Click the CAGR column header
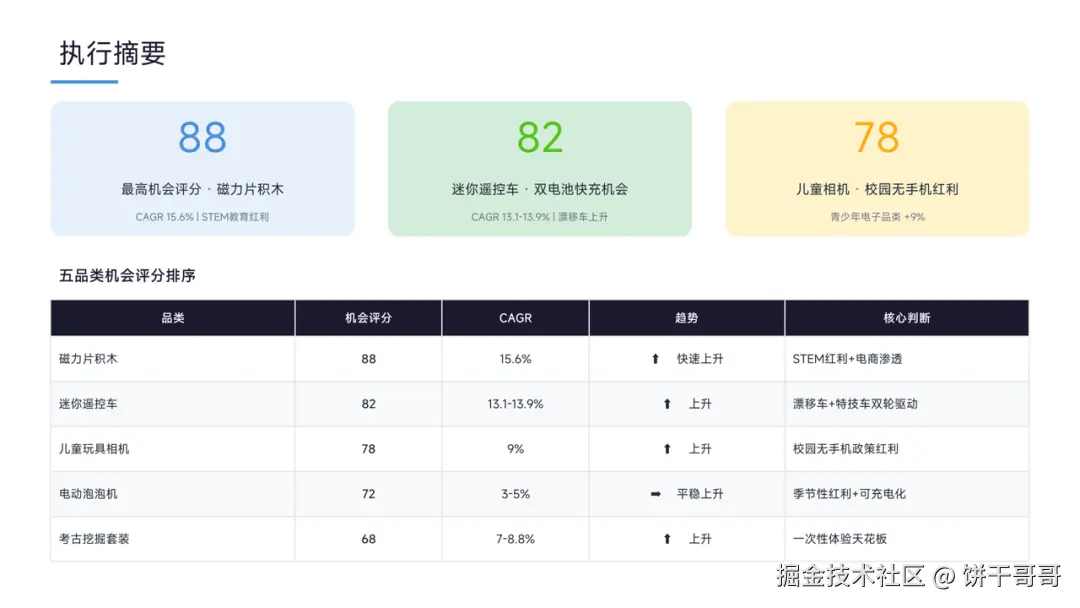The height and width of the screenshot is (608, 1080). 515,318
